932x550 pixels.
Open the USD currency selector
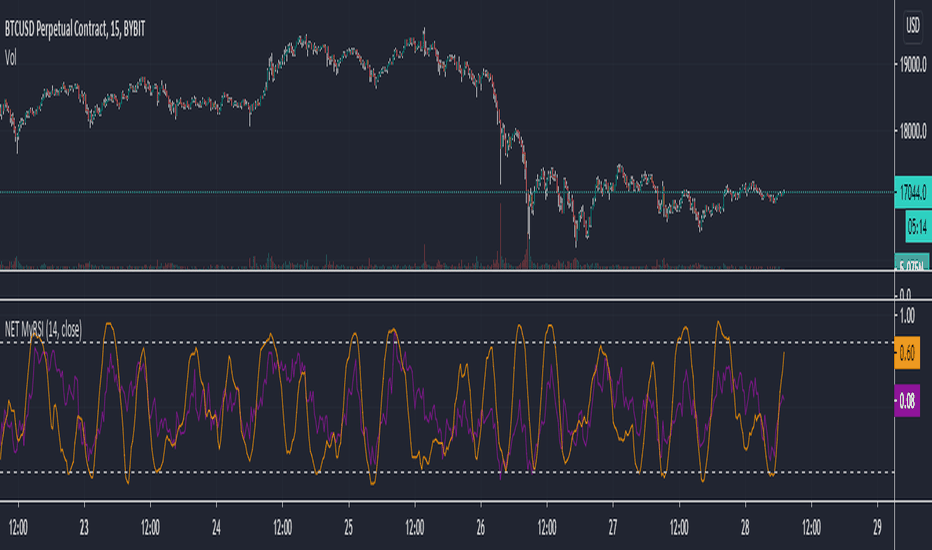click(912, 25)
